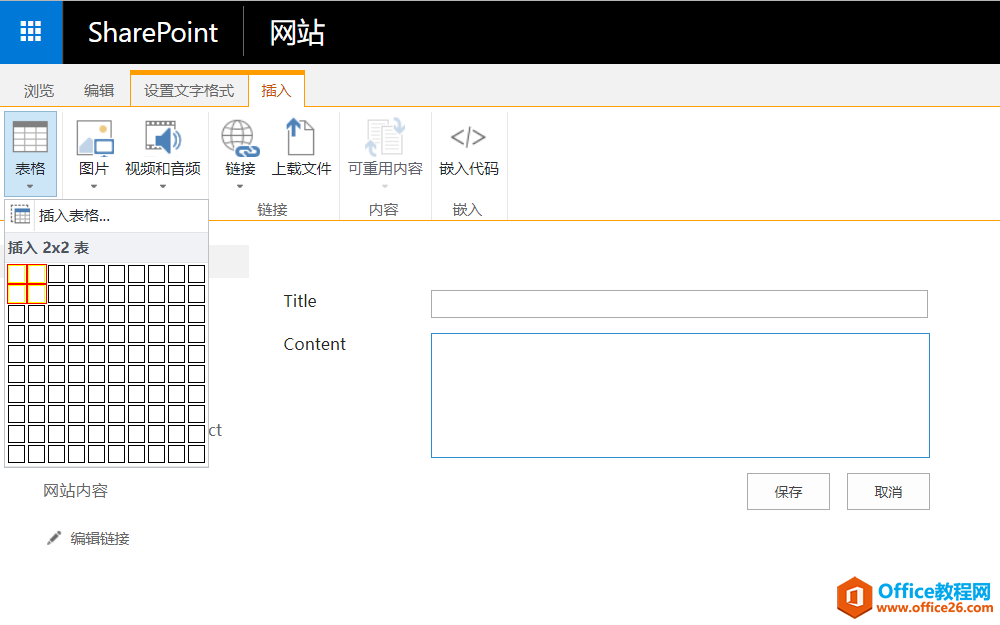The height and width of the screenshot is (625, 1000).
Task: Click the 表格 table icon
Action: point(30,140)
